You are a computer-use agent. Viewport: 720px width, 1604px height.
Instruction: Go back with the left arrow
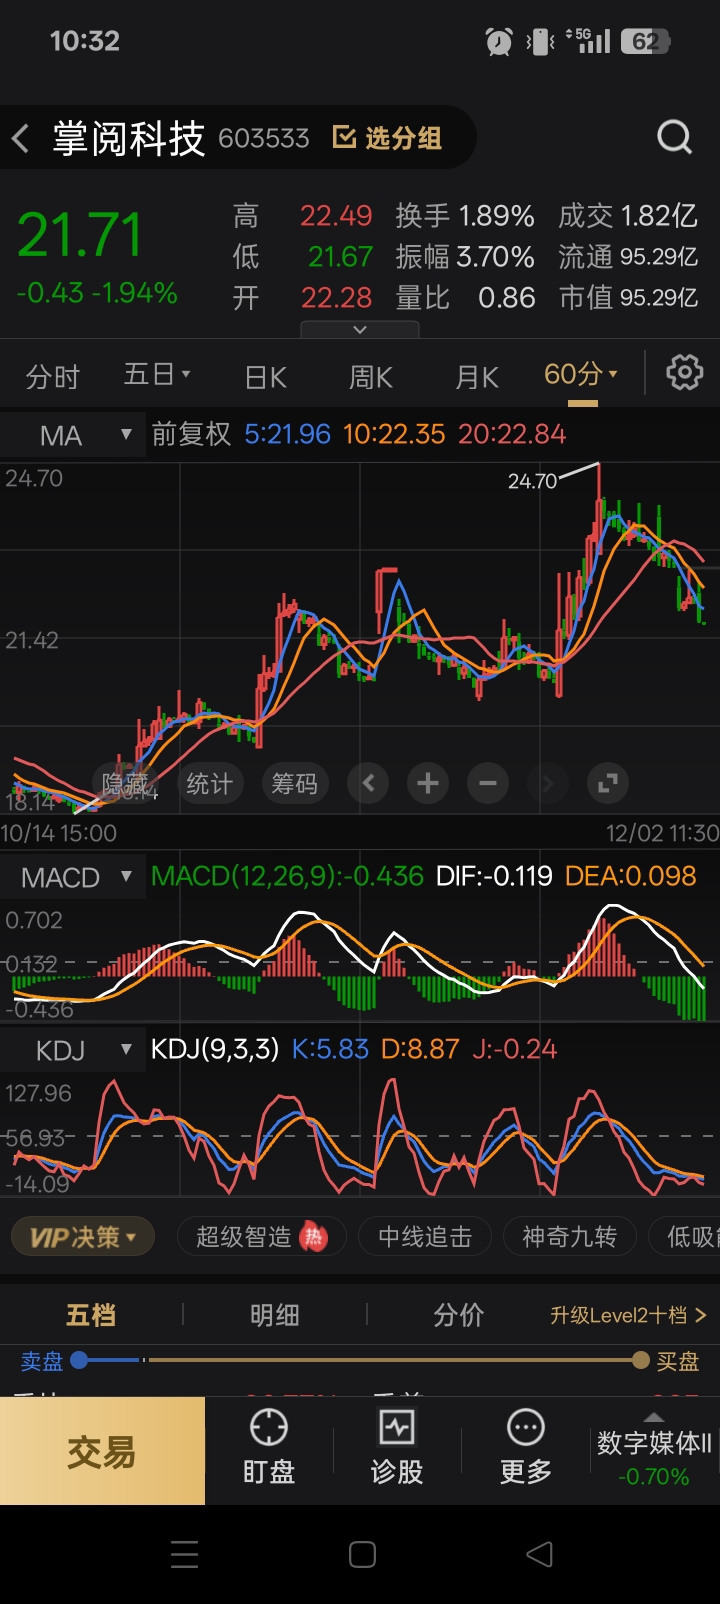(21, 138)
